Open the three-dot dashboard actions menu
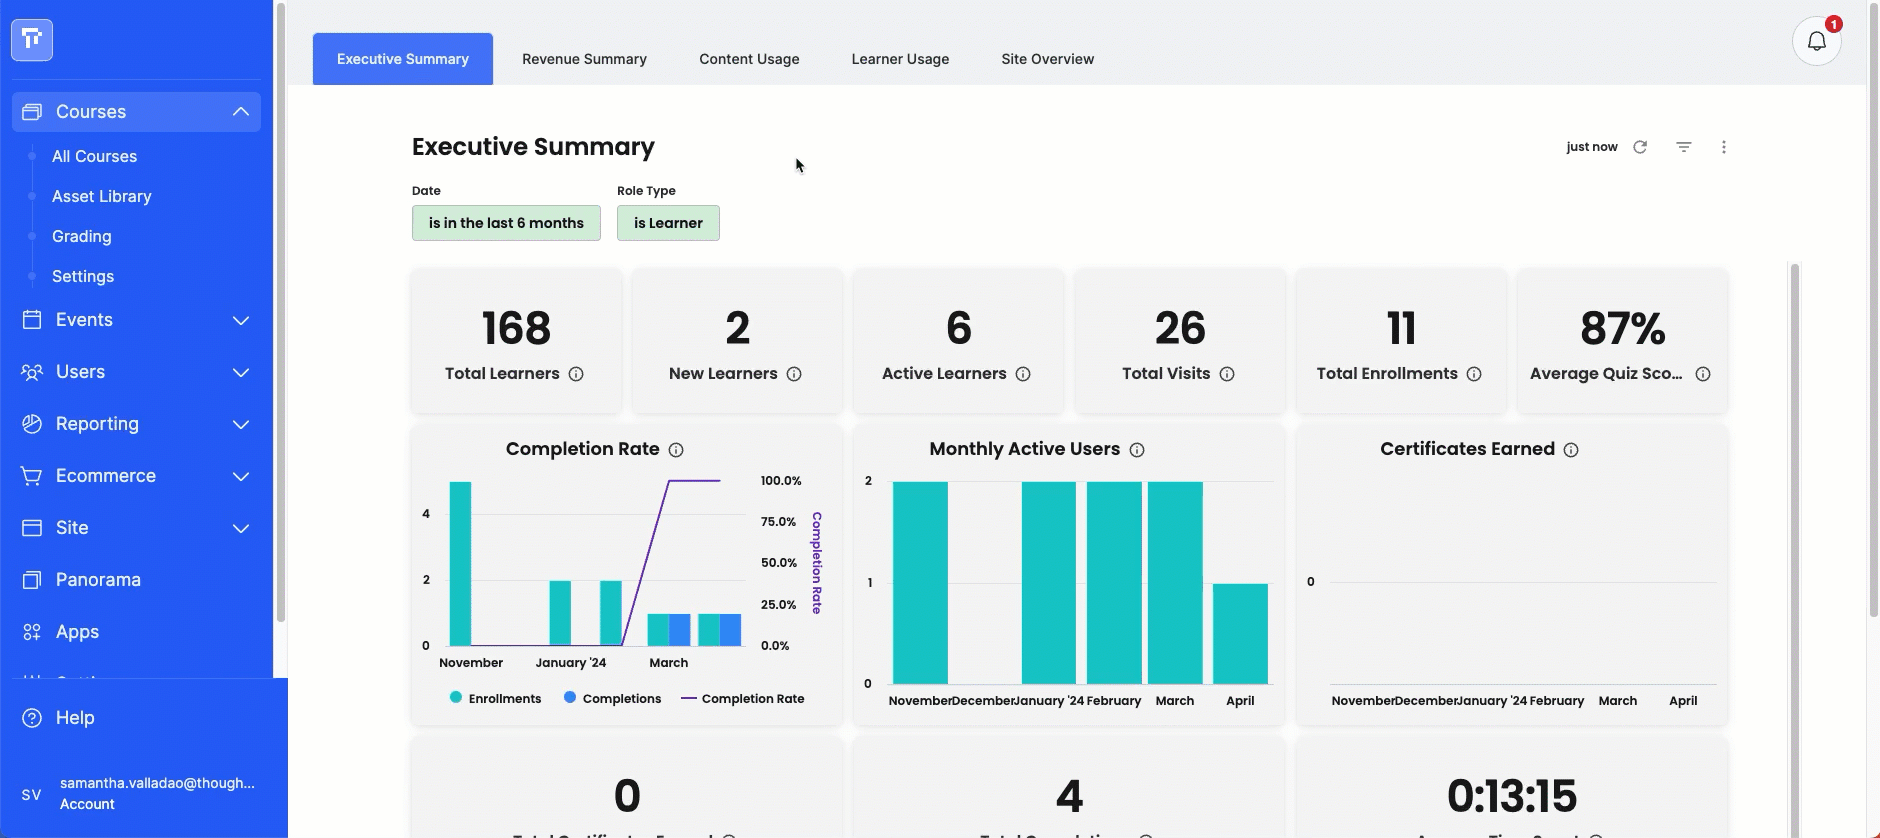This screenshot has height=838, width=1880. [1724, 147]
